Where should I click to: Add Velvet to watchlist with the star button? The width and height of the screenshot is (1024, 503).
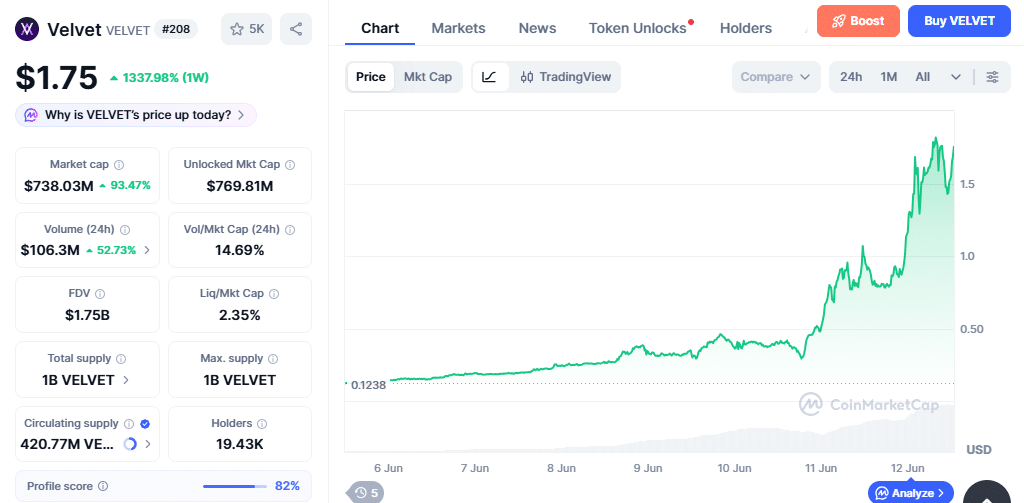(x=246, y=29)
